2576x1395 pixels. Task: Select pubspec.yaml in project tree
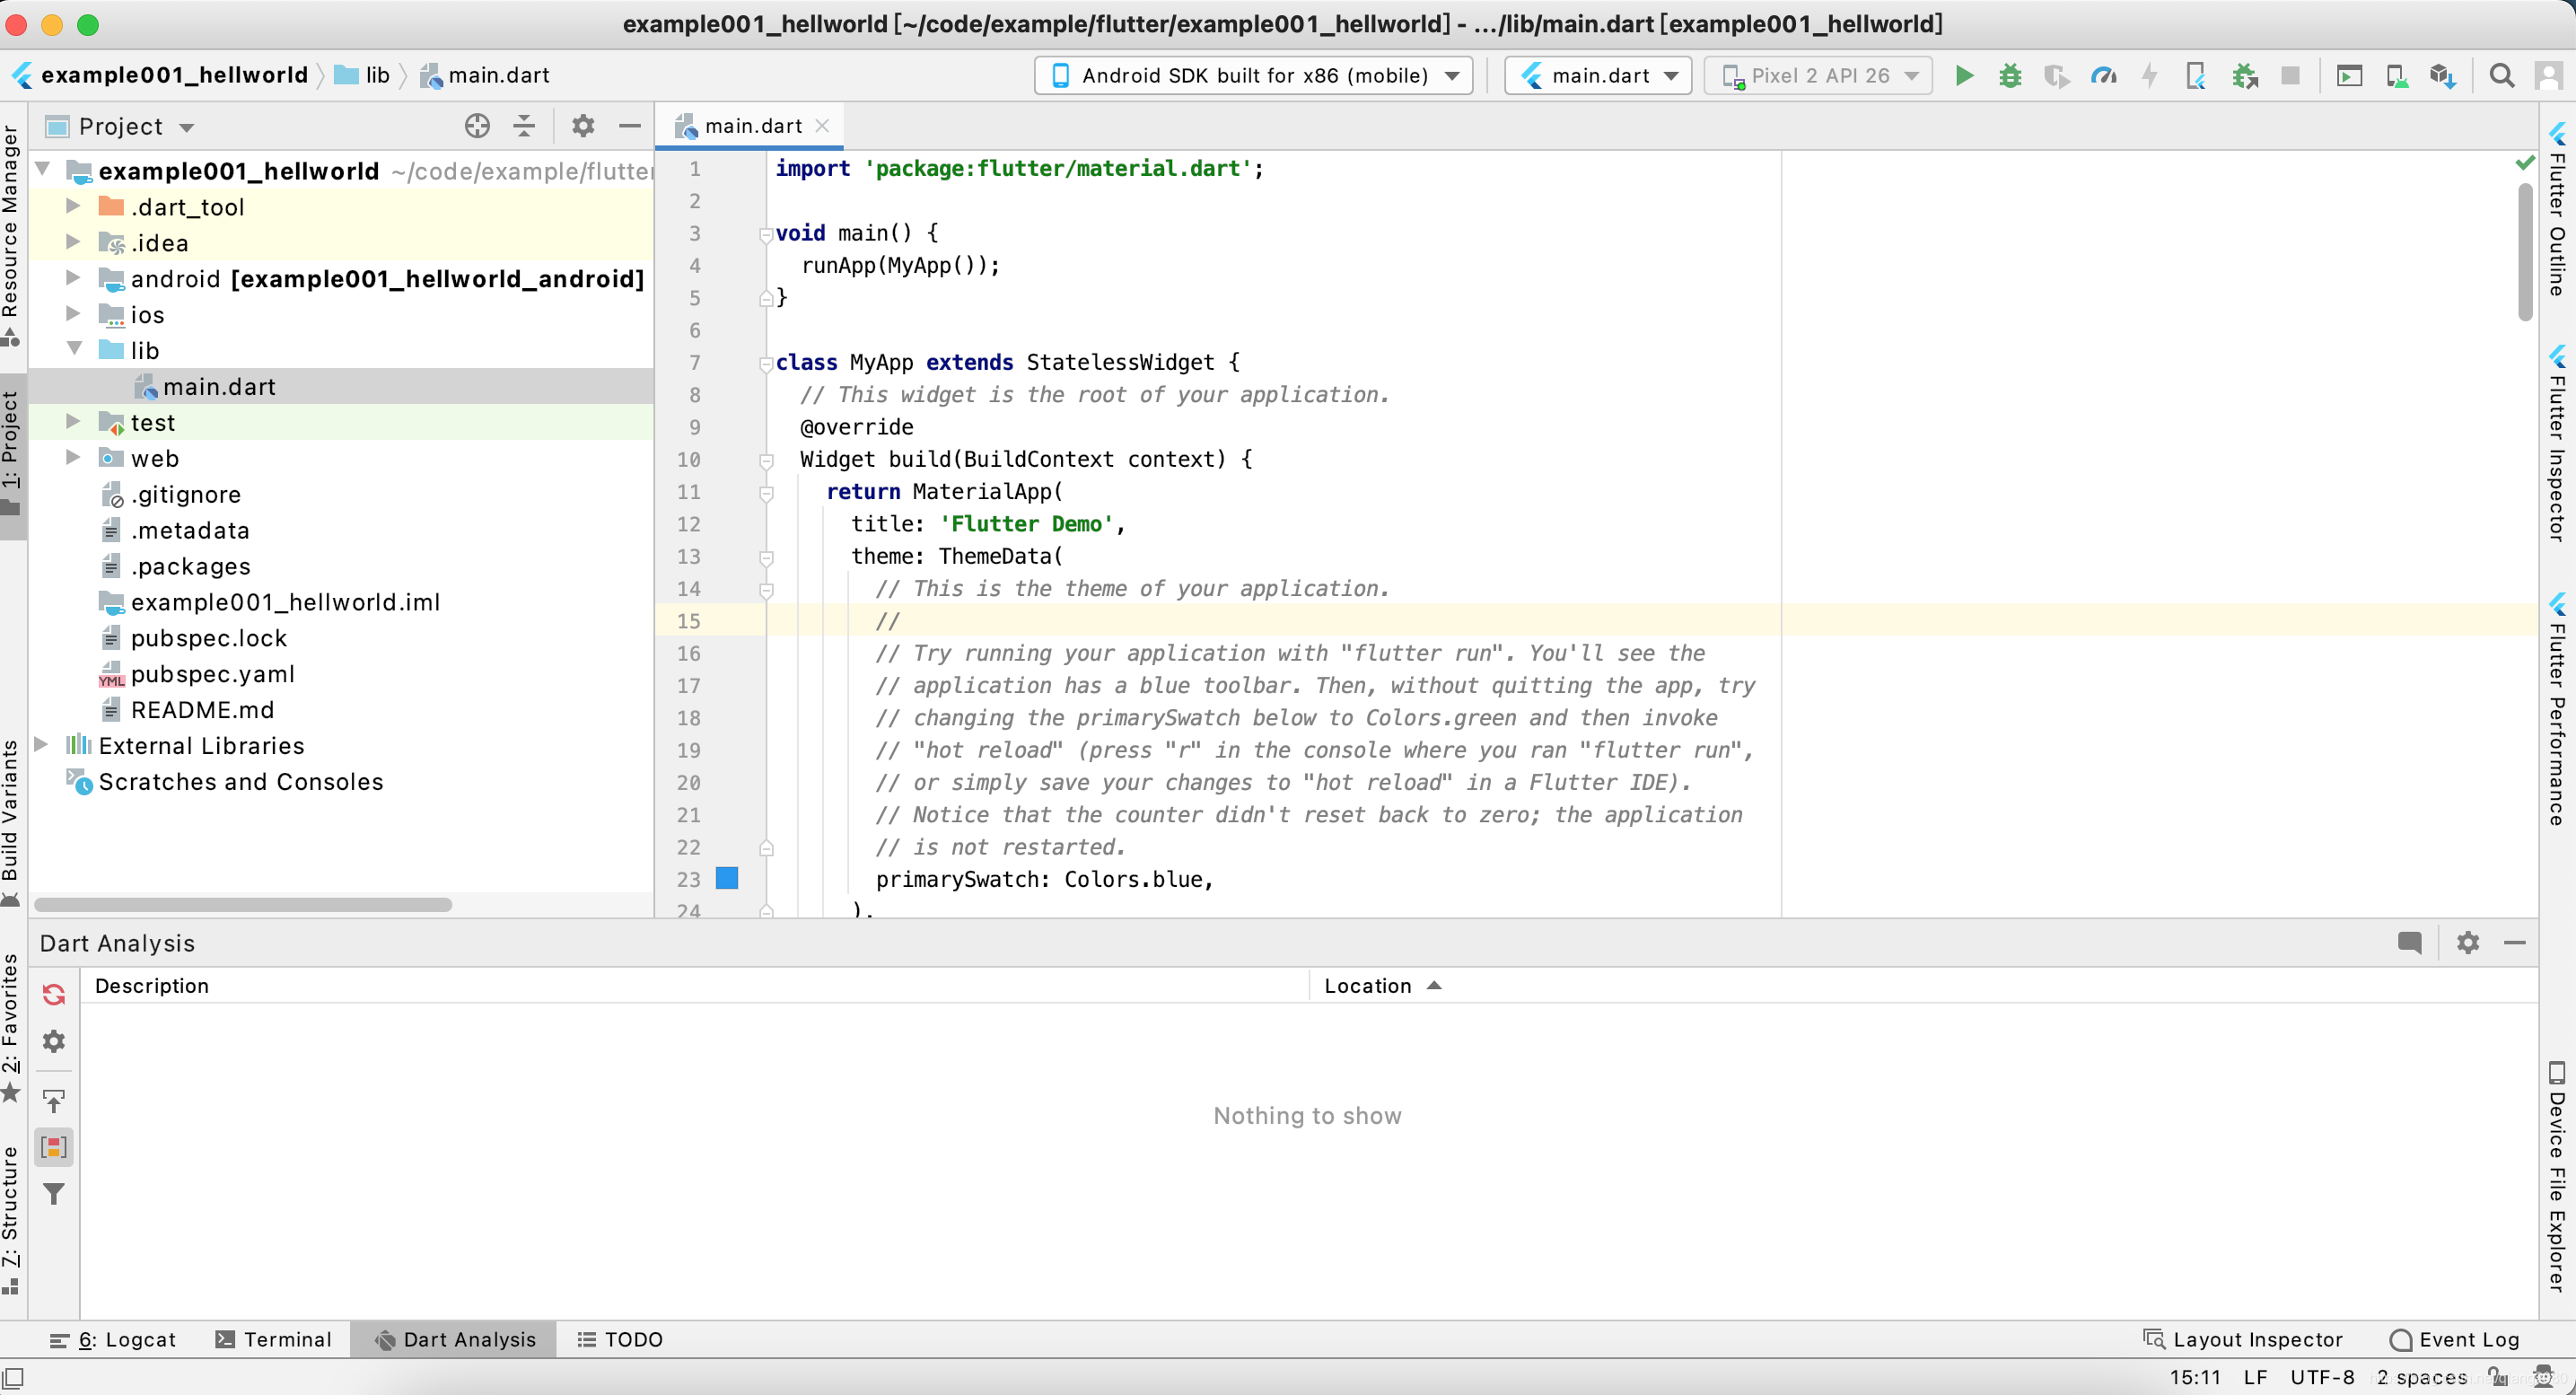pos(212,674)
